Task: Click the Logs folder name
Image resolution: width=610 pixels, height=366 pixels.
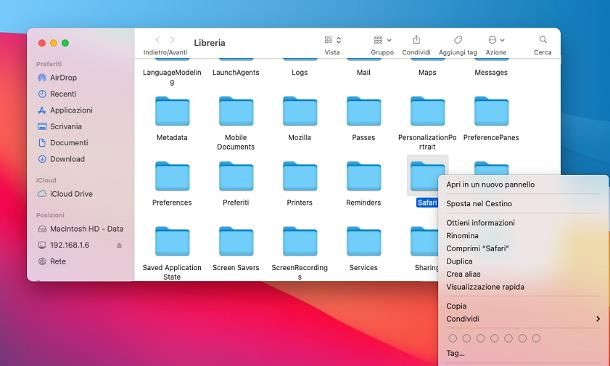Action: click(300, 72)
